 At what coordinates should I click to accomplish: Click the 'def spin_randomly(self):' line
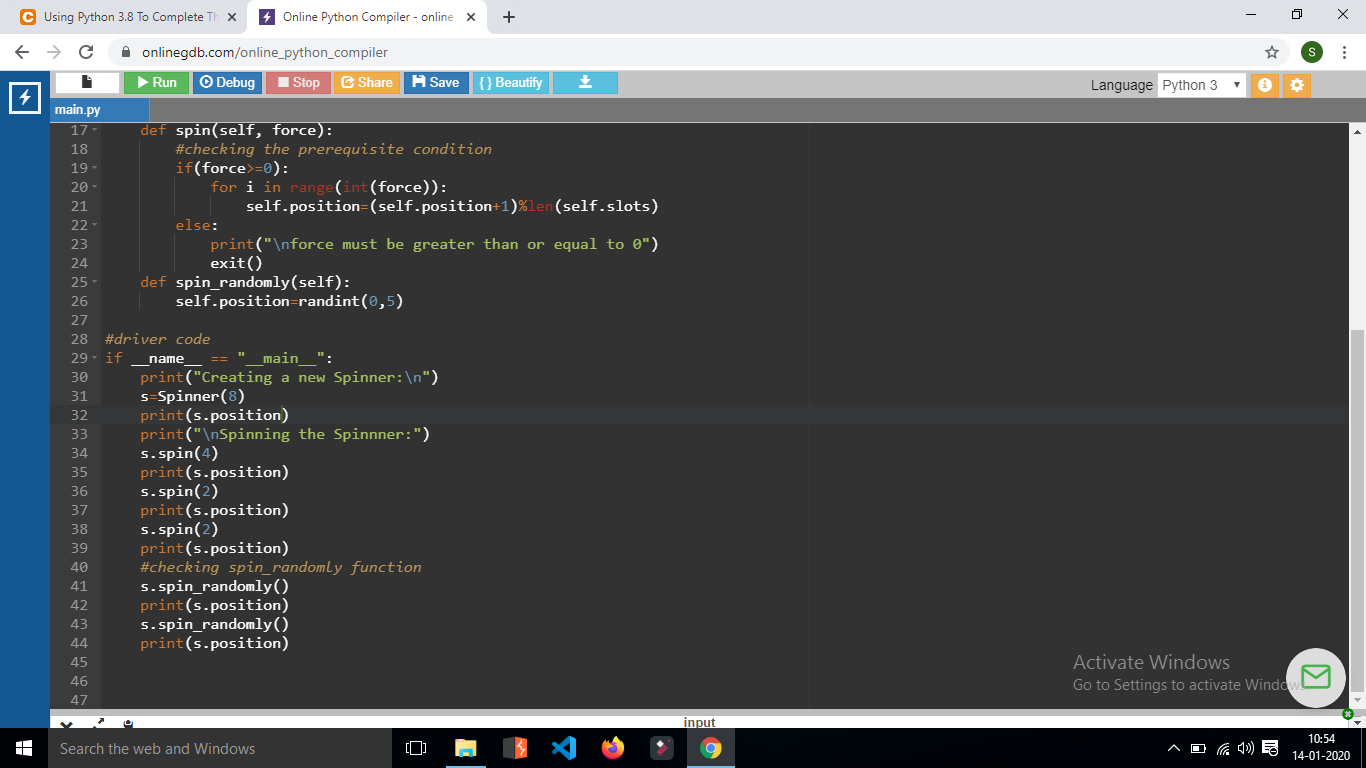pos(245,282)
